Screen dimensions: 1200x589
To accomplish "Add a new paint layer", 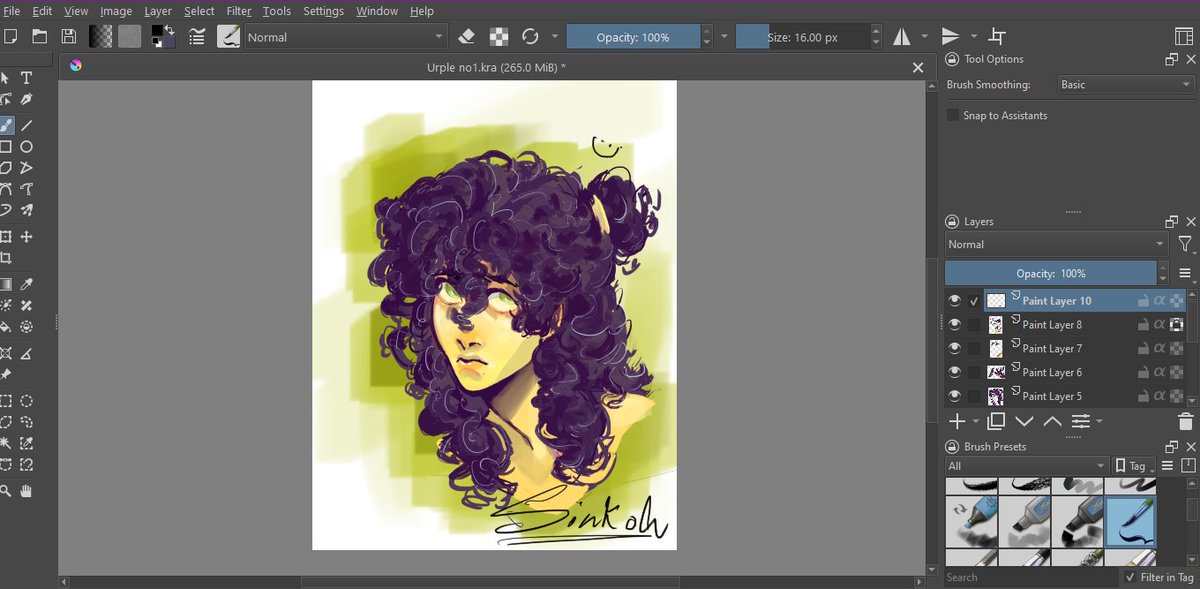I will coord(957,421).
